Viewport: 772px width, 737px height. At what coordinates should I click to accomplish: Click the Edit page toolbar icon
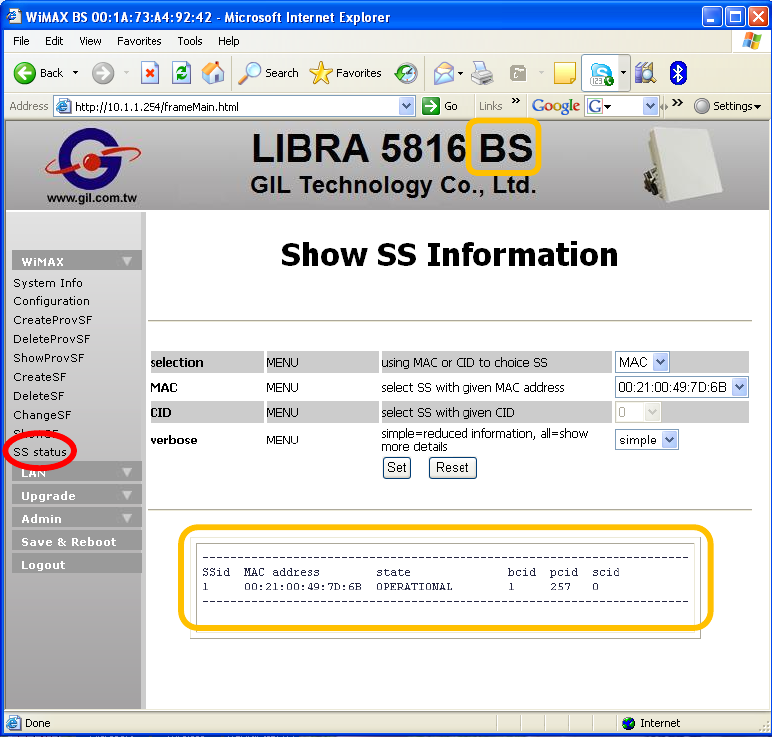click(518, 73)
